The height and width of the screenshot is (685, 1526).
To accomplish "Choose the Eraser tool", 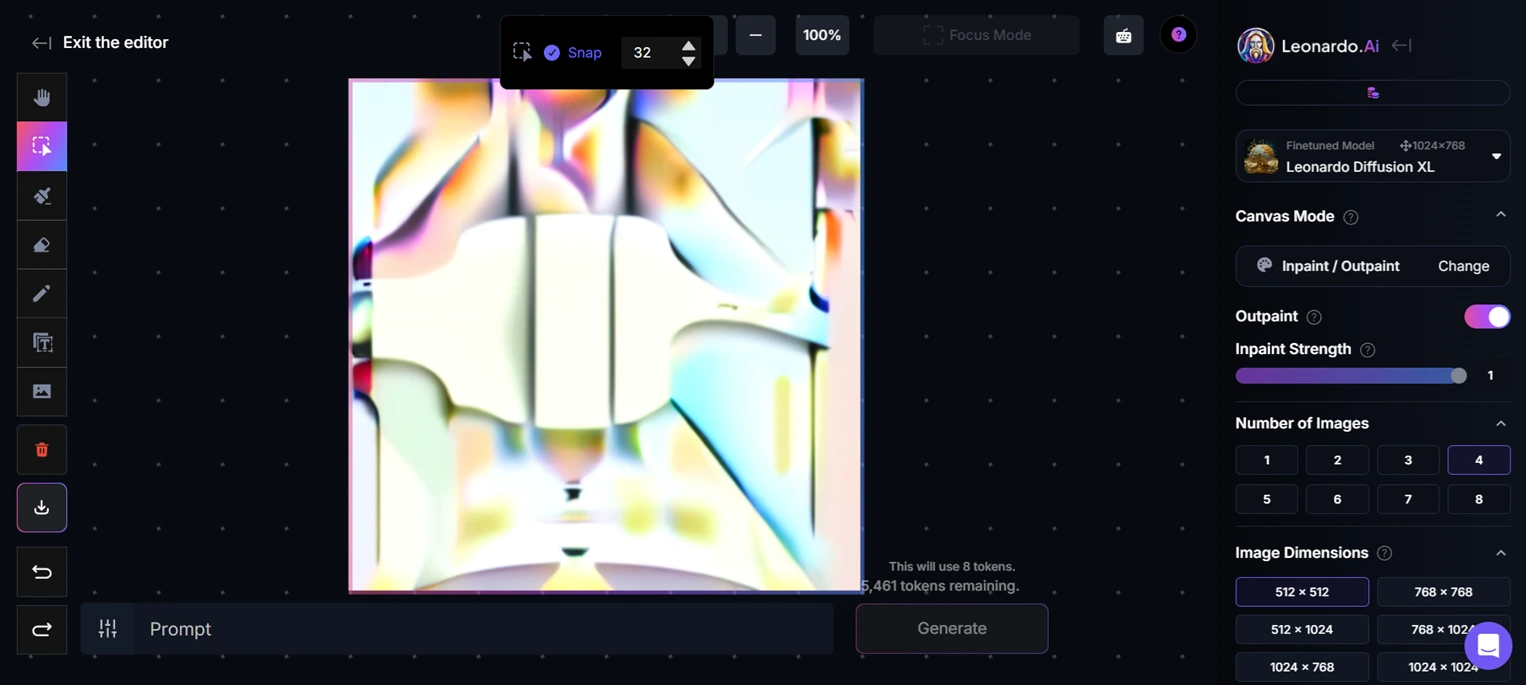I will [42, 245].
